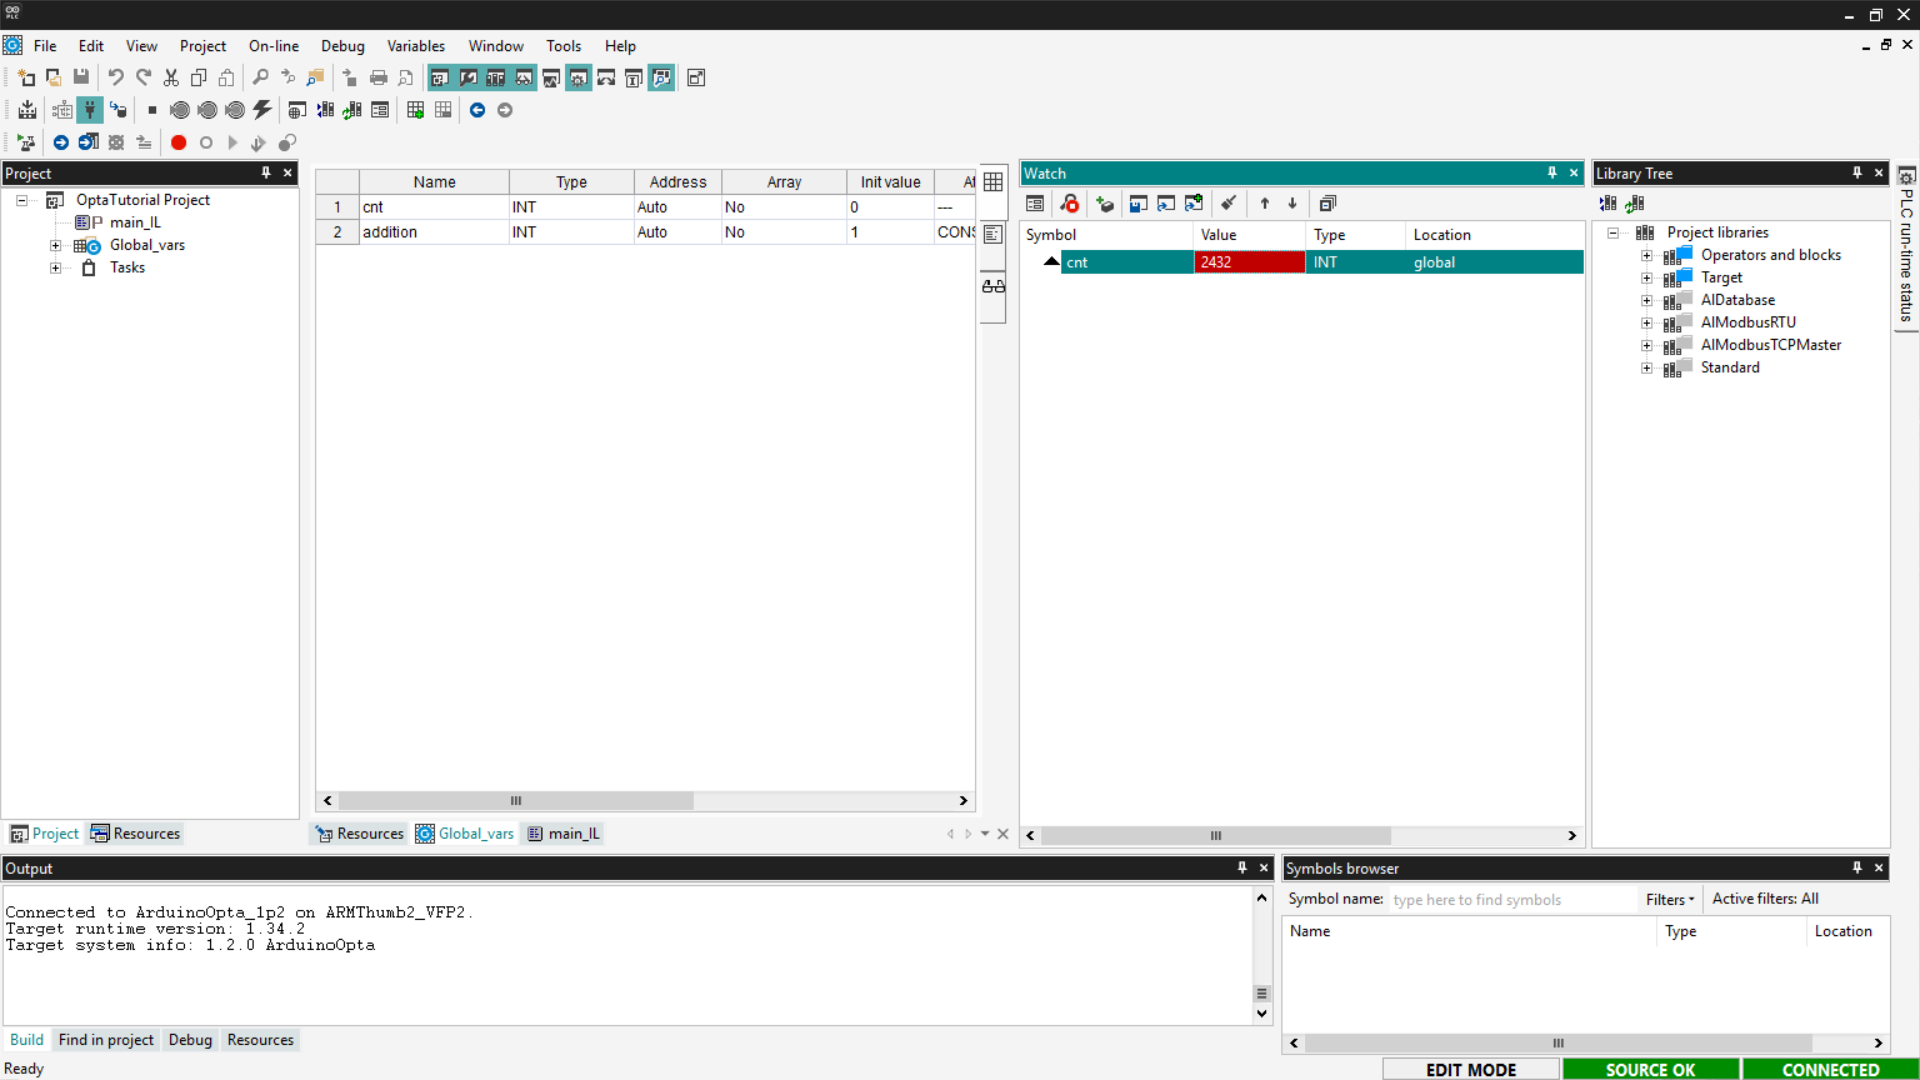This screenshot has width=1920, height=1080.
Task: Click the Save project icon
Action: (x=81, y=78)
